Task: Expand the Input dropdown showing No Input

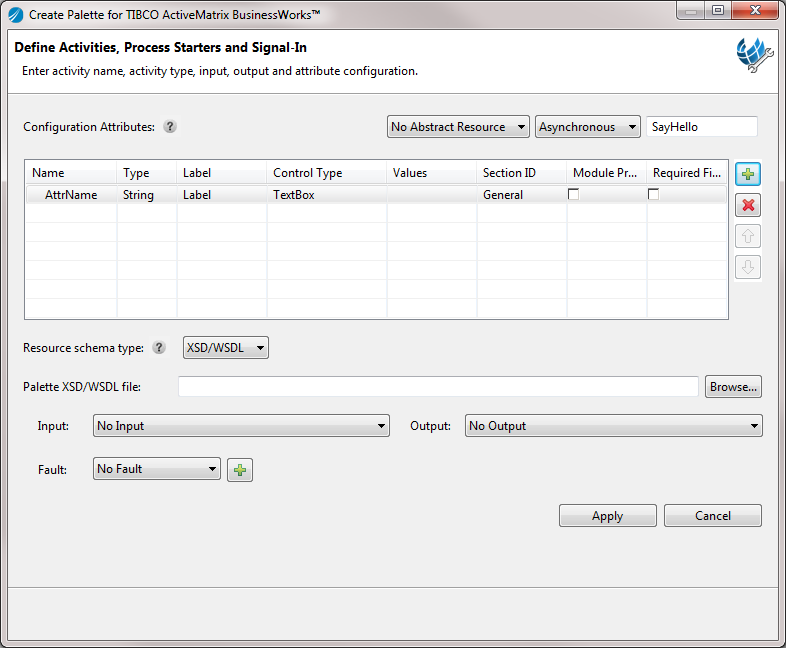Action: (241, 426)
